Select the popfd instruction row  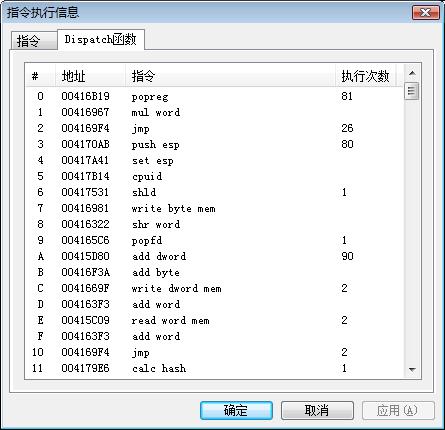214,240
